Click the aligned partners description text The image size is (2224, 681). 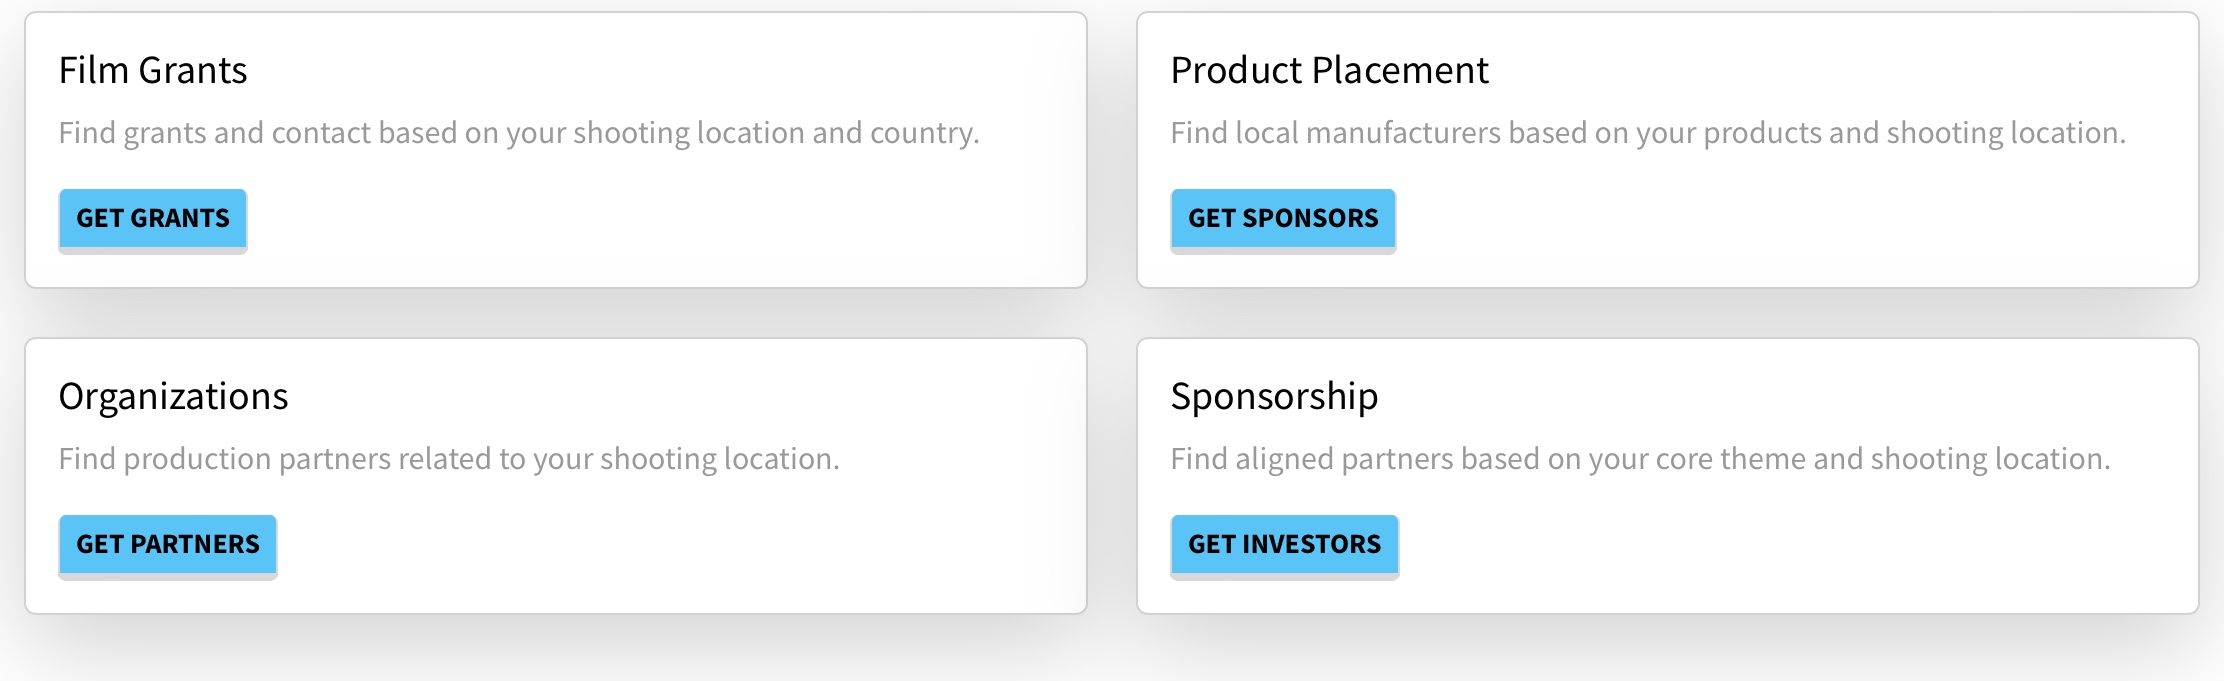tap(1640, 459)
